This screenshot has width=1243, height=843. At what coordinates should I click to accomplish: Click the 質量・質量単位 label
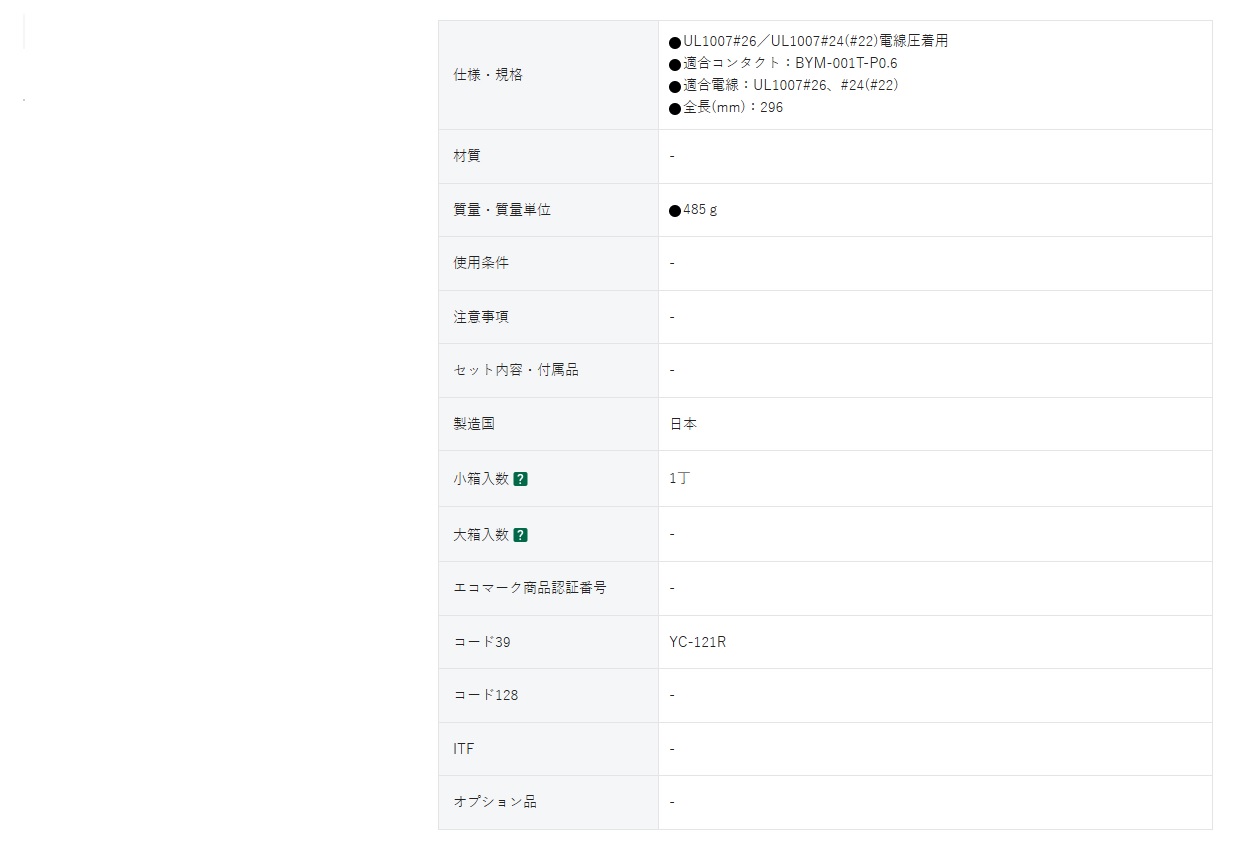click(x=502, y=210)
